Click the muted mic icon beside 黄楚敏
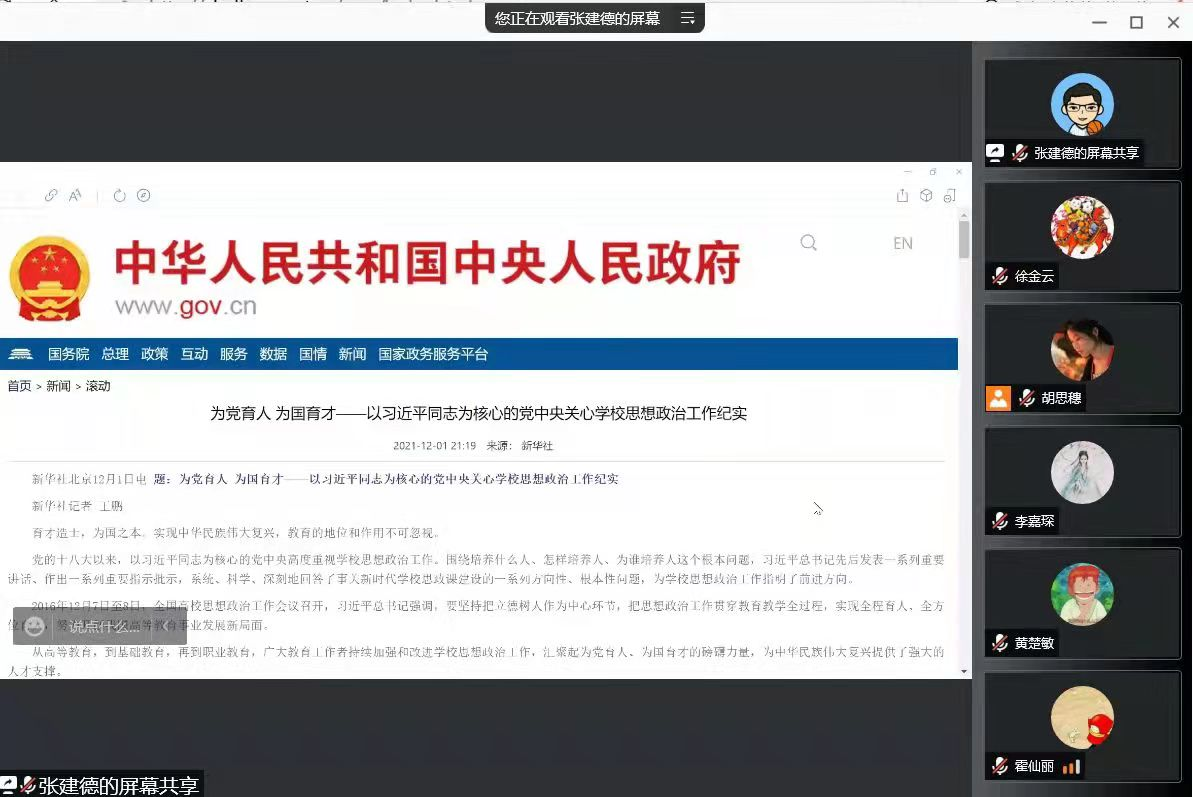Screen dimensions: 1193x797 (1000, 643)
